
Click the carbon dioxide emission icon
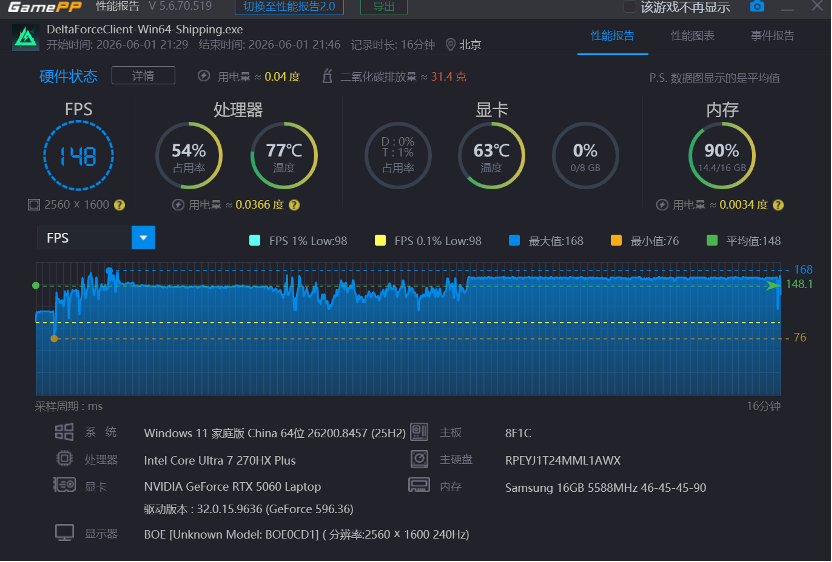tap(327, 76)
